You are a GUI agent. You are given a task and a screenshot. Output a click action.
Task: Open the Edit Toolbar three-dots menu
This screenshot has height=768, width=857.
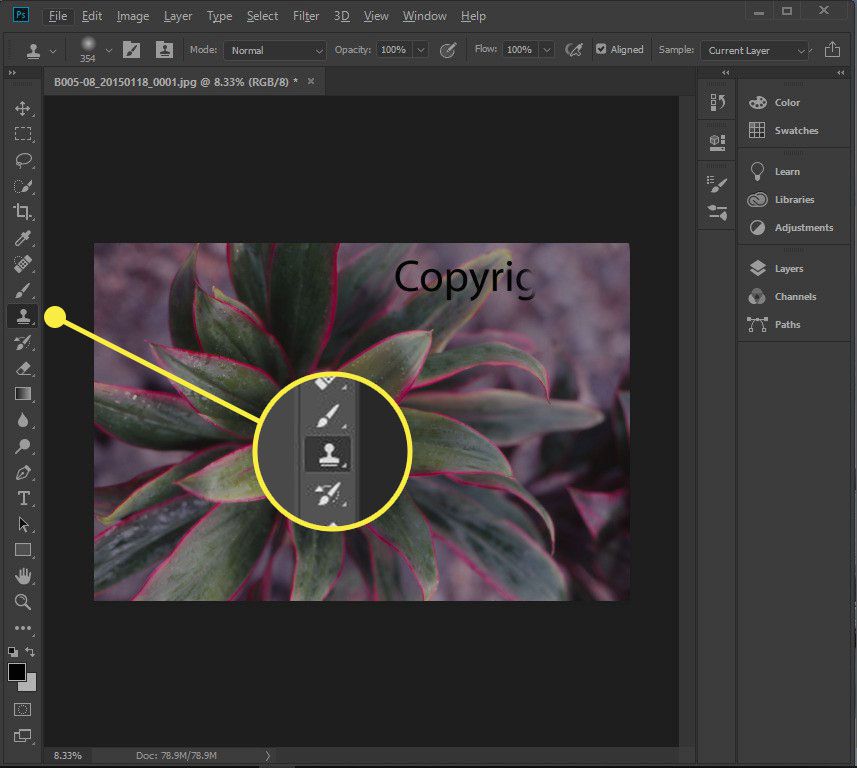[22, 628]
